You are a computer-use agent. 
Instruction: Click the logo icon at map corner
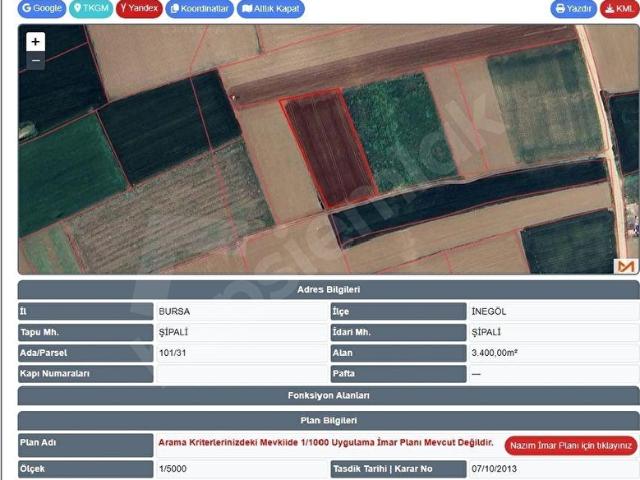pos(625,266)
